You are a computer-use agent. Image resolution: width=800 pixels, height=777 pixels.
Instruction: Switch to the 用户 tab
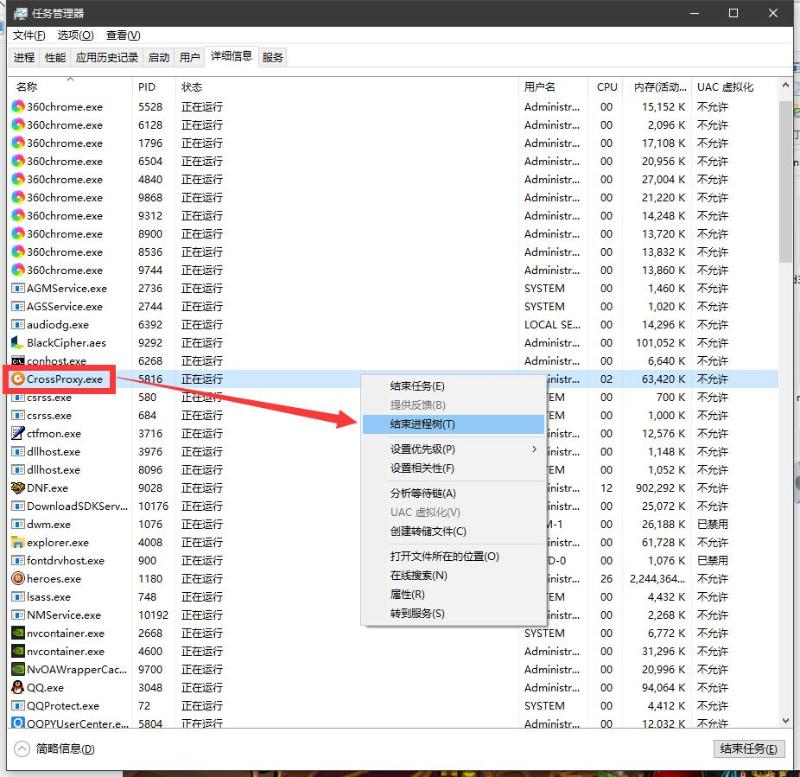pyautogui.click(x=189, y=57)
